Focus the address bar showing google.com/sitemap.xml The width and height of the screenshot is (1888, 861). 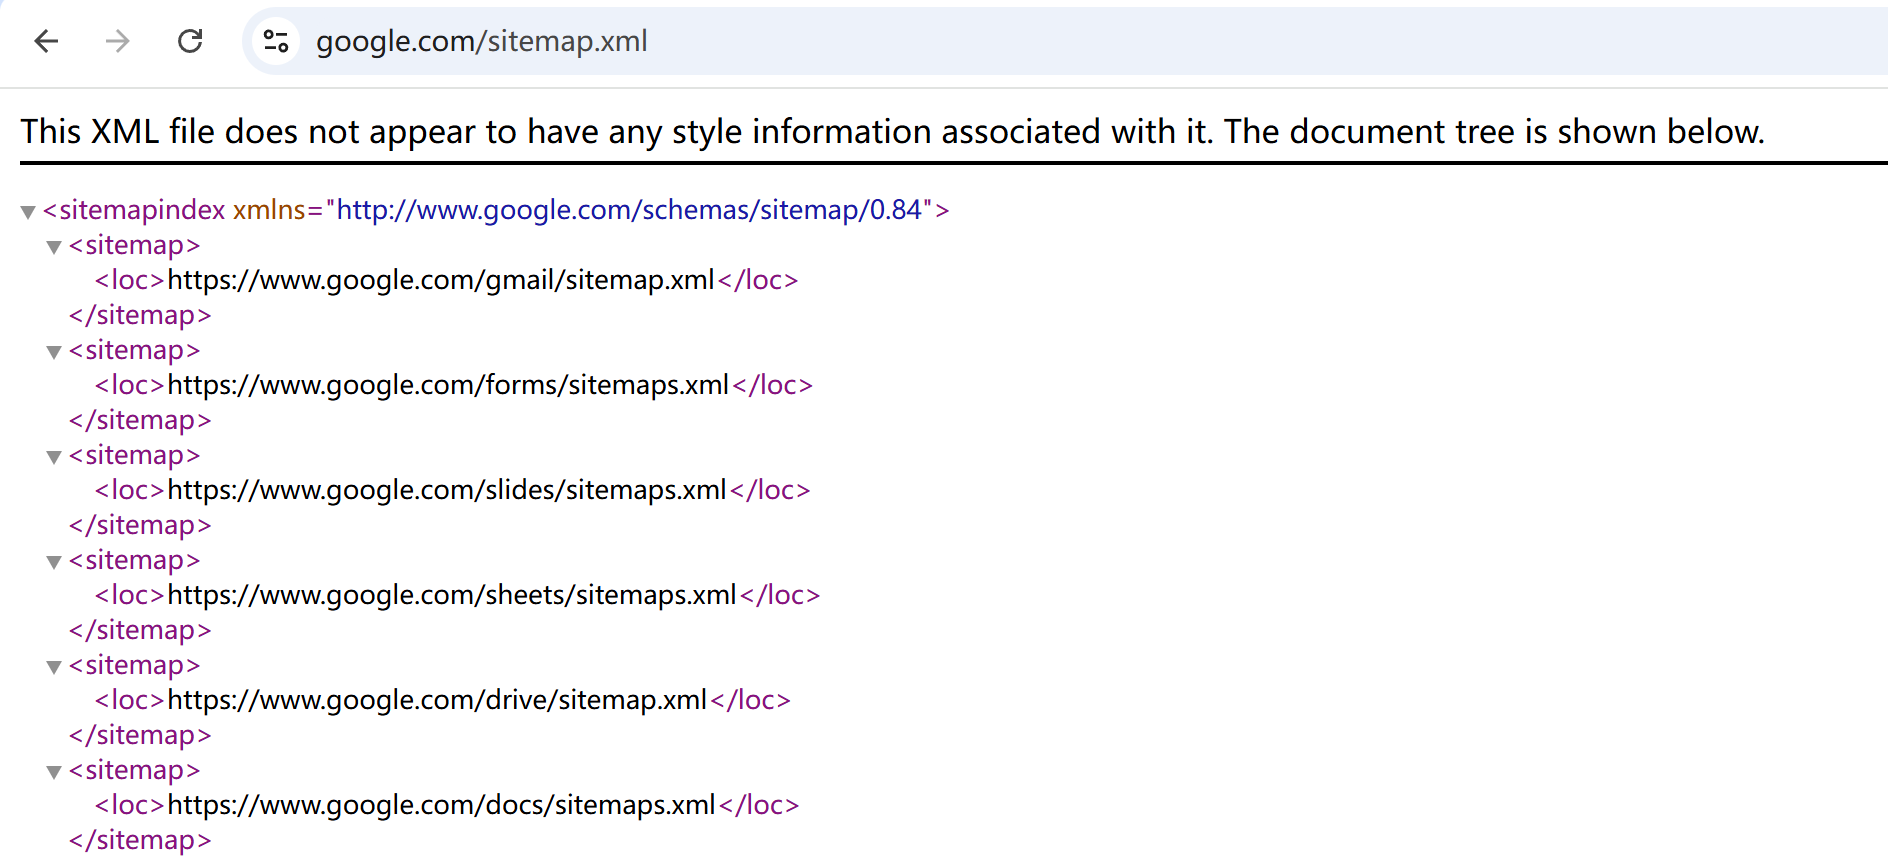tap(1065, 41)
